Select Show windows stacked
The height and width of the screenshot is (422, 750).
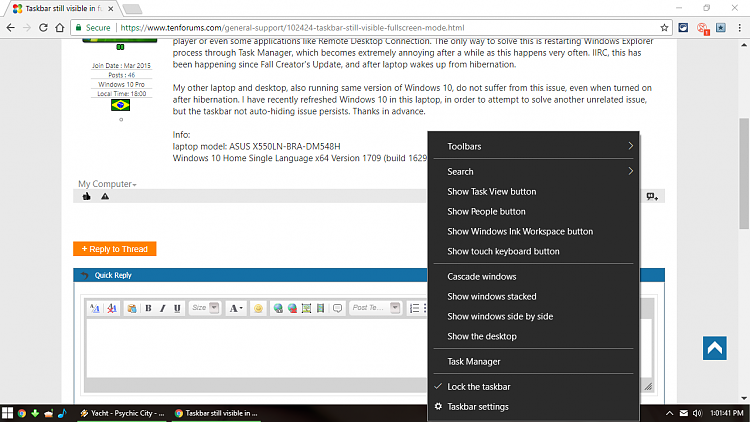pyautogui.click(x=533, y=297)
